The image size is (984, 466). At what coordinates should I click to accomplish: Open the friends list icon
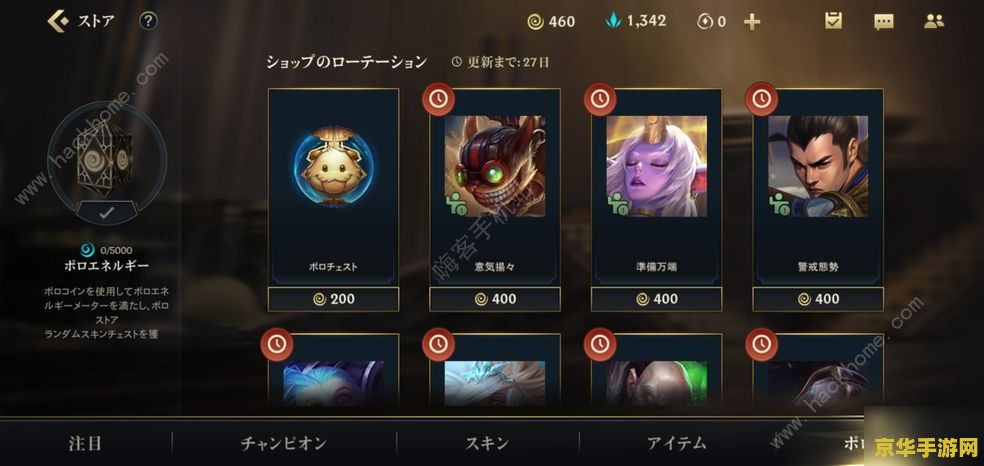(934, 21)
